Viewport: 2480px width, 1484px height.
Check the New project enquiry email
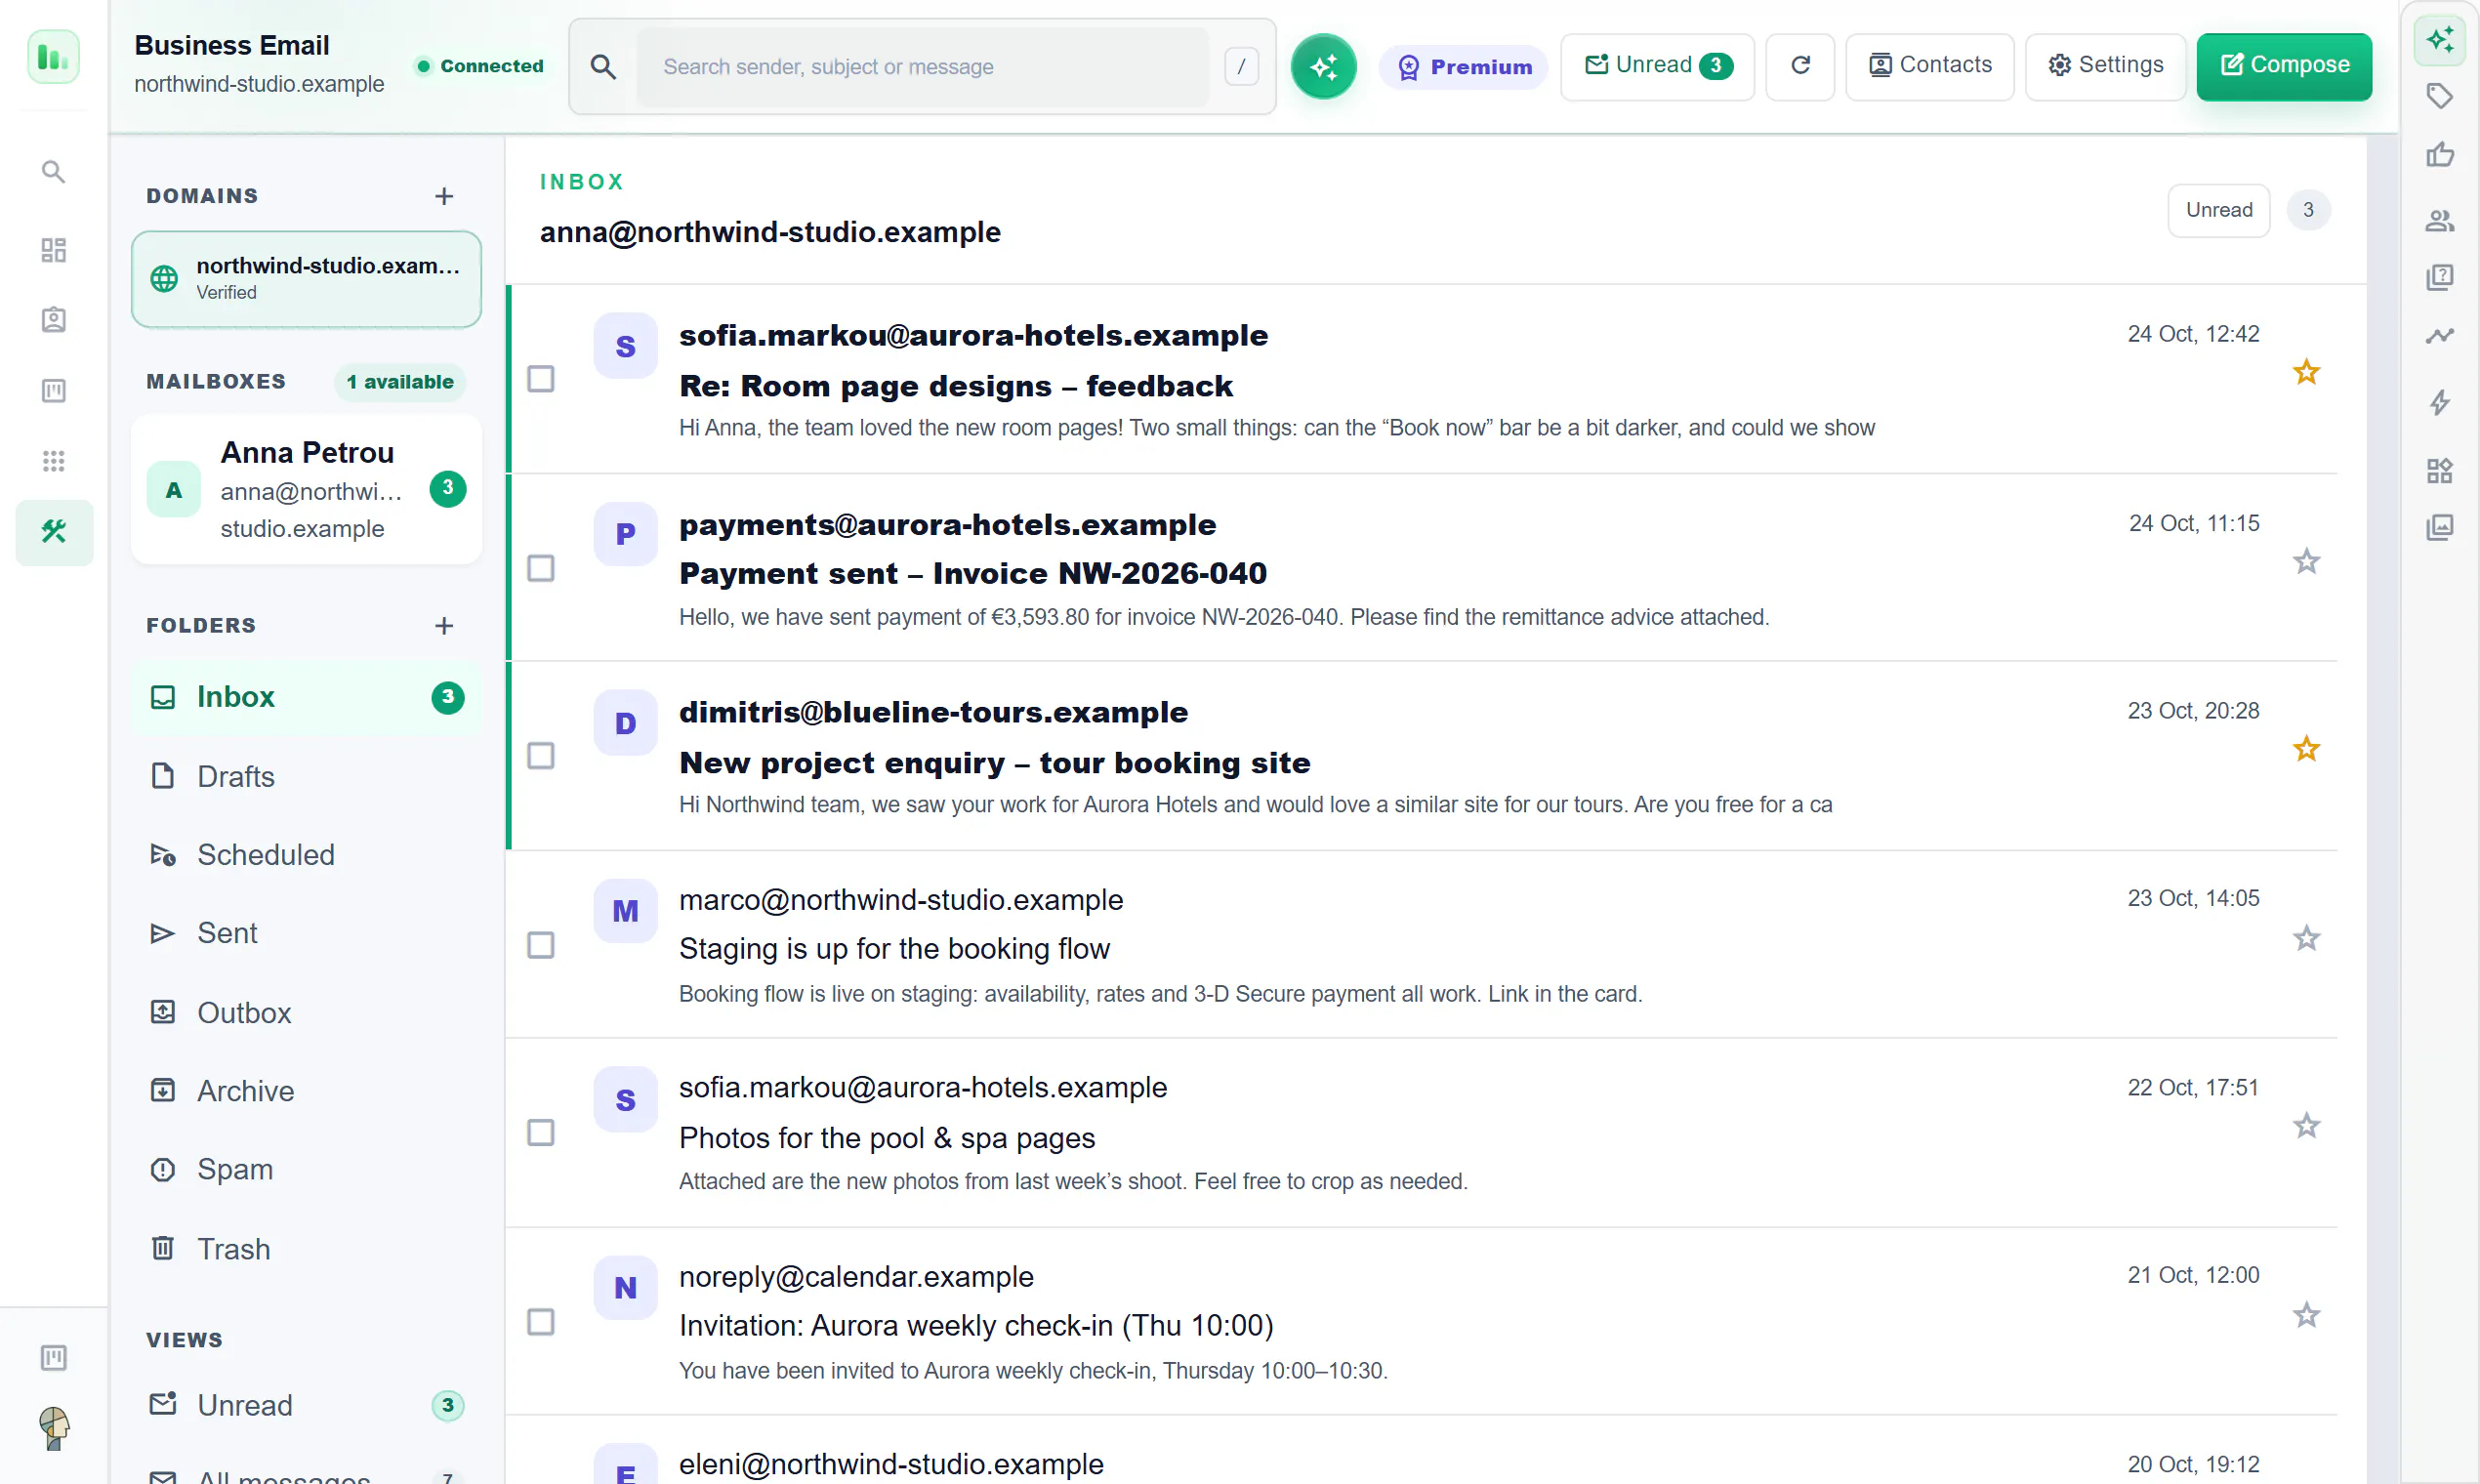click(x=541, y=756)
